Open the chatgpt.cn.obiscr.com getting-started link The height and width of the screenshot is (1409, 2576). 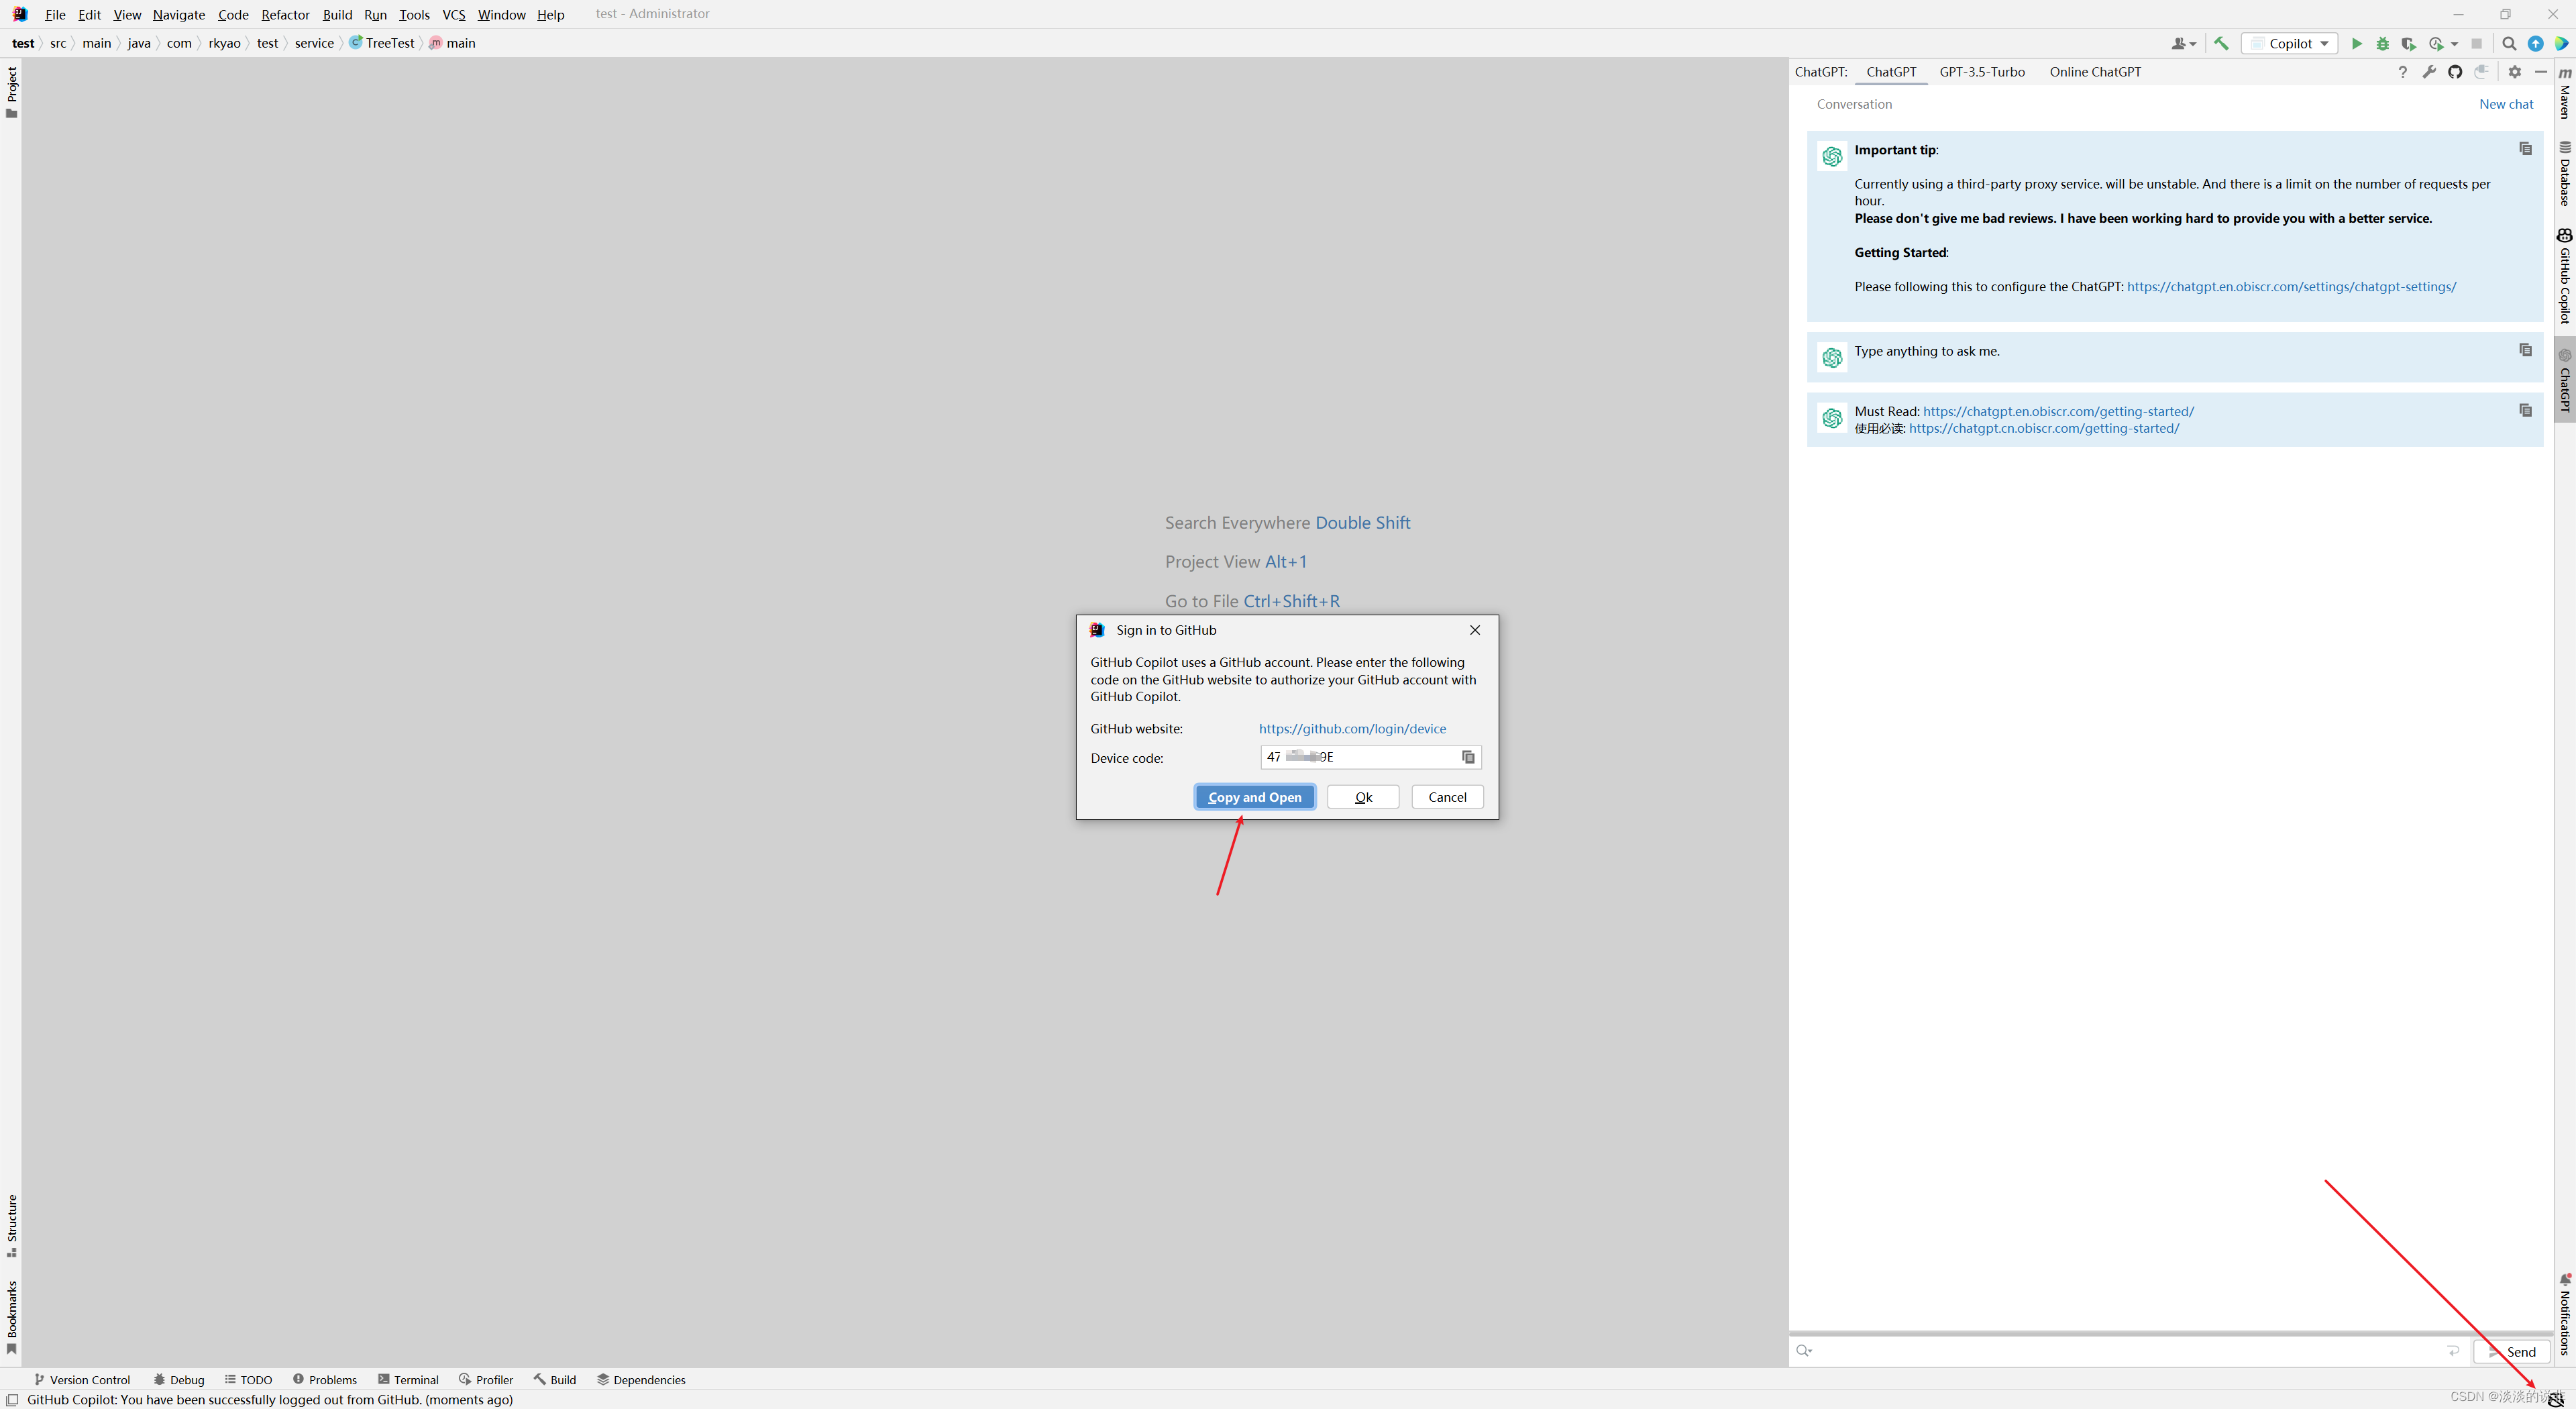click(x=2044, y=428)
